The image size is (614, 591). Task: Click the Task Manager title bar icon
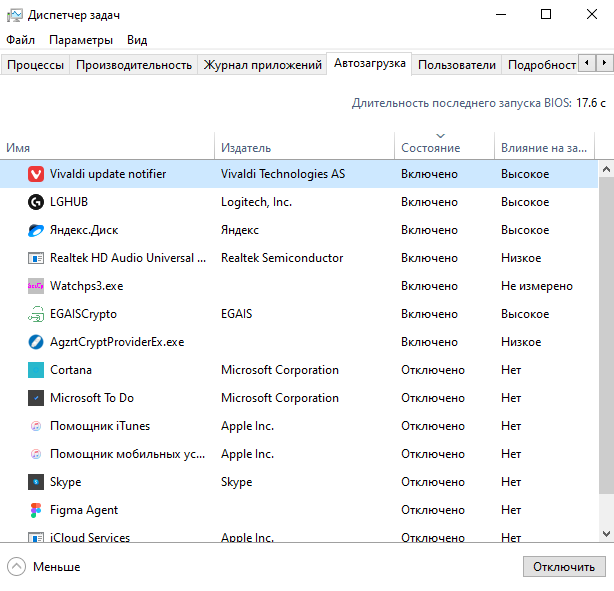[x=14, y=15]
